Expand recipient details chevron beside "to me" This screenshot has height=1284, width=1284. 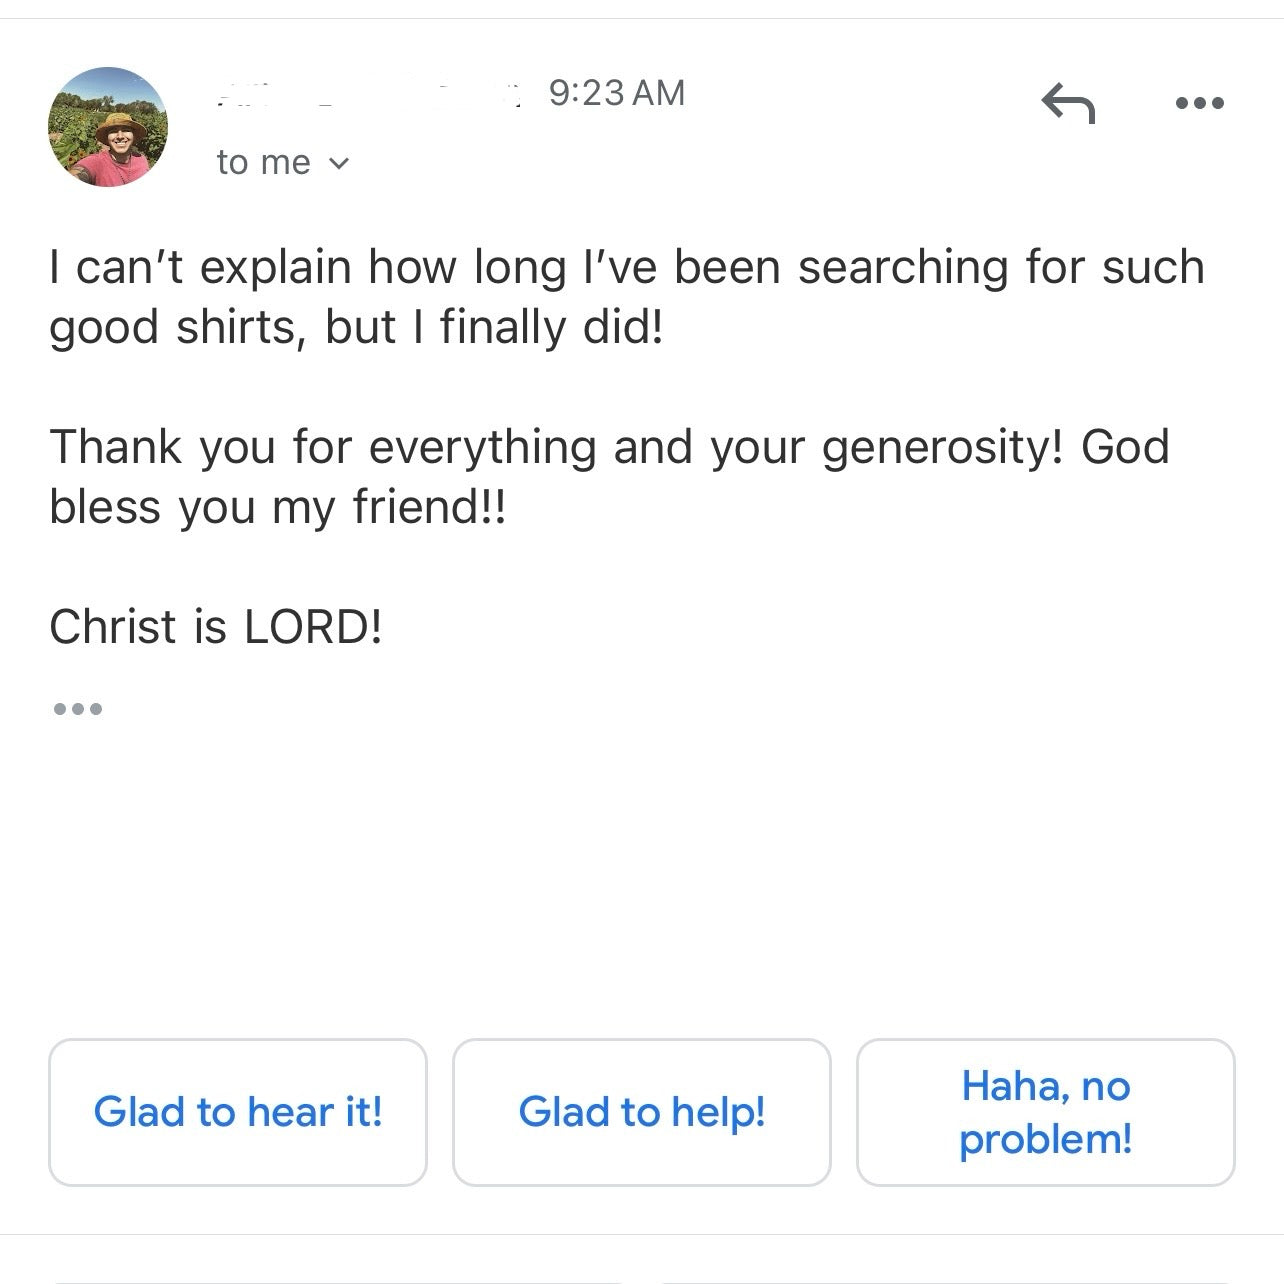point(339,163)
